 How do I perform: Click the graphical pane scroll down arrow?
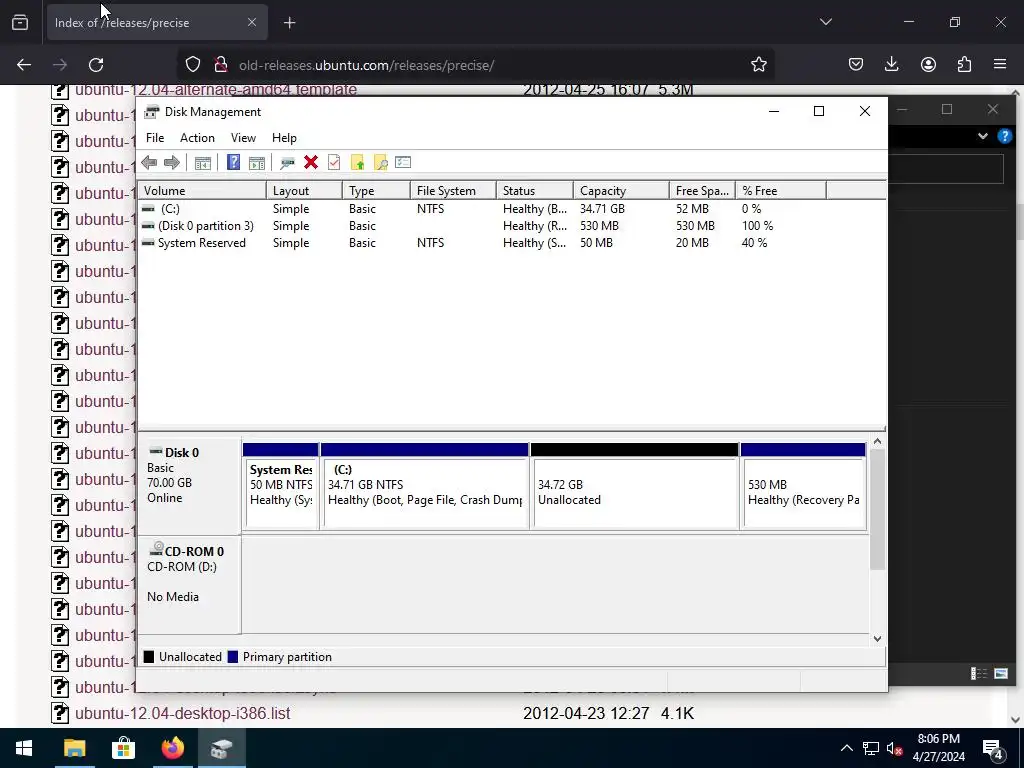(878, 639)
